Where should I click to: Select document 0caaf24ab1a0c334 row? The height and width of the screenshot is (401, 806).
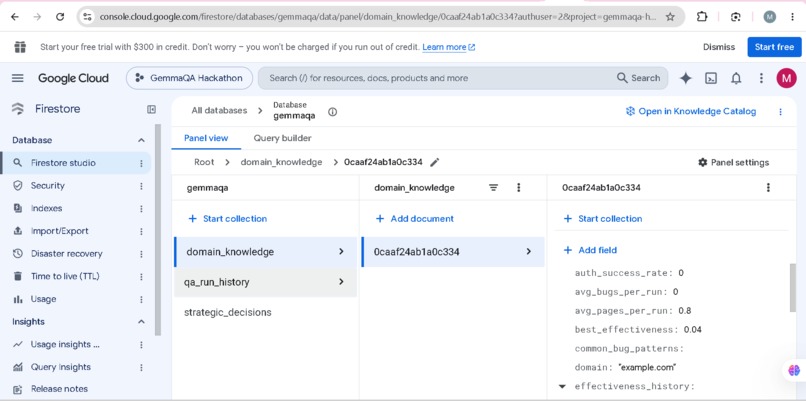coord(453,252)
